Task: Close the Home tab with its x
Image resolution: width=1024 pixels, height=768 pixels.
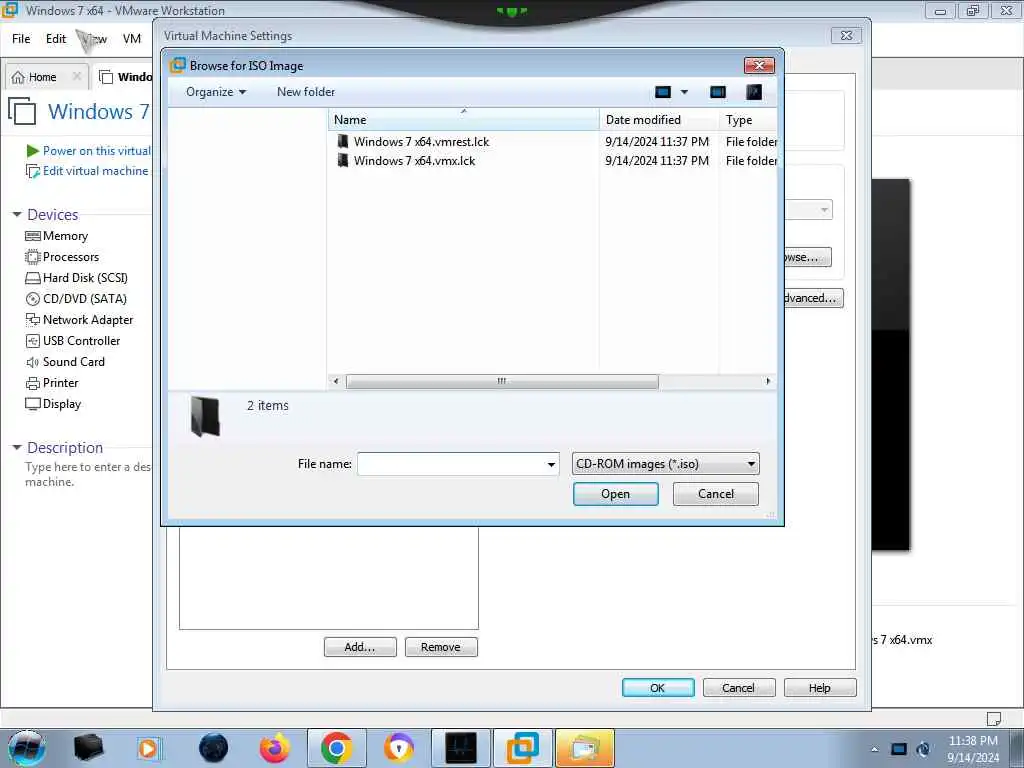Action: pos(76,76)
